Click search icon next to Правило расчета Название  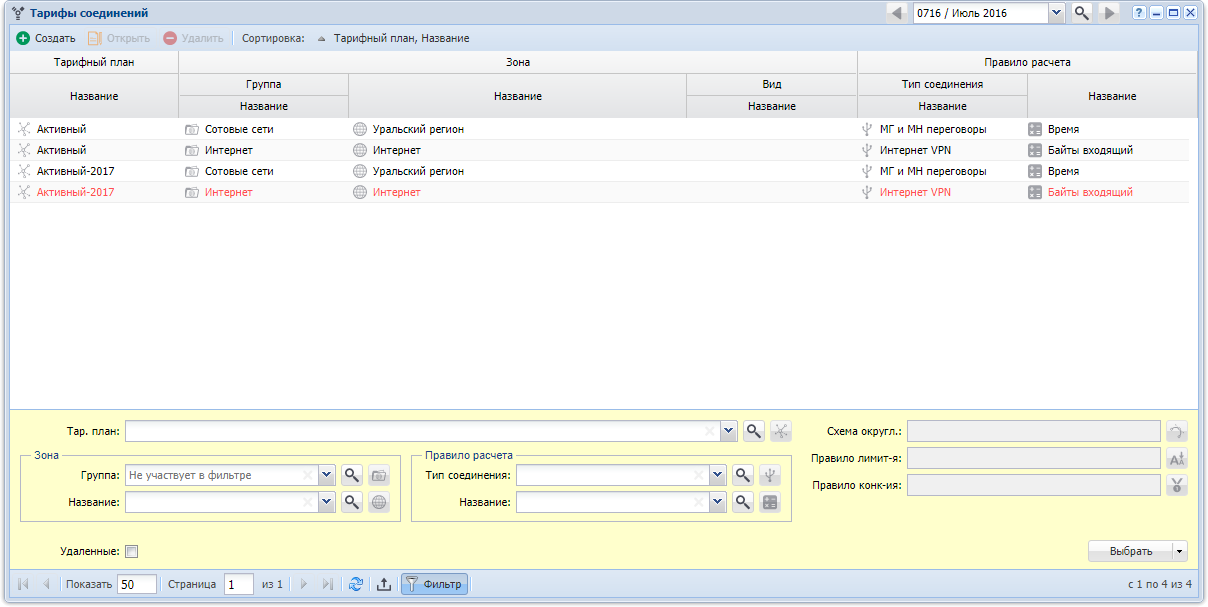pos(742,502)
